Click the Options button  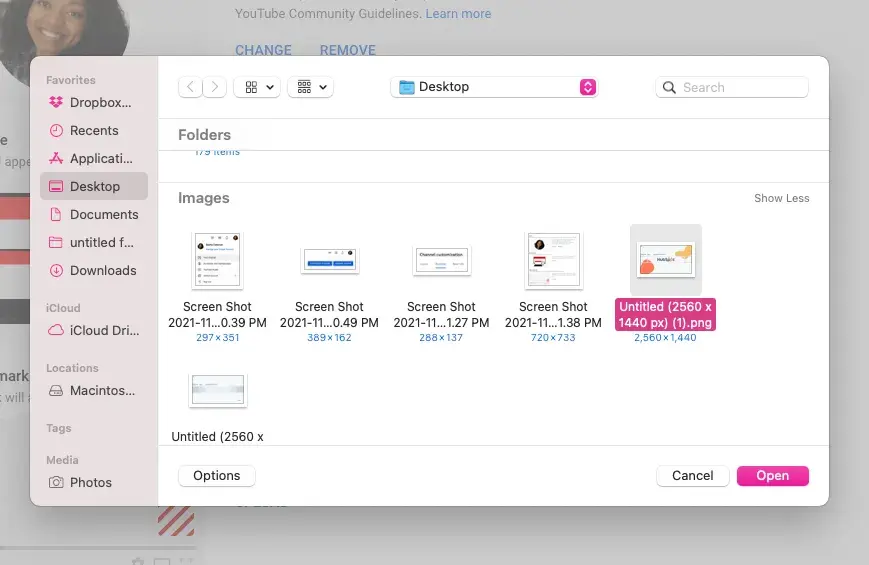point(217,476)
